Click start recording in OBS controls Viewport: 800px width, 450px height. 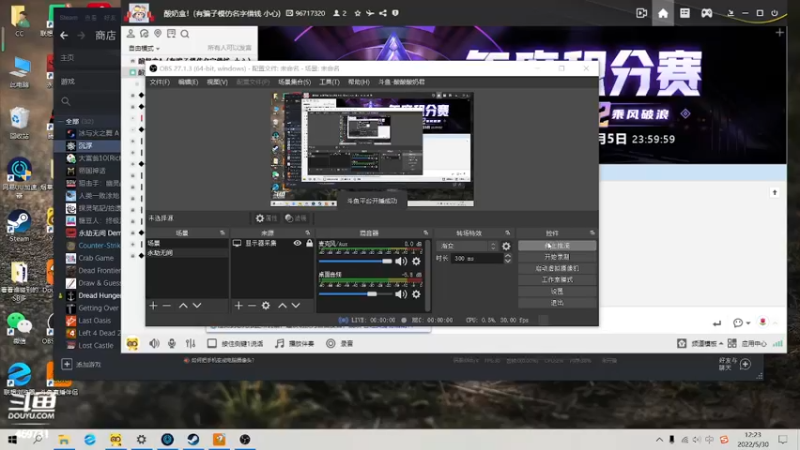pos(557,257)
